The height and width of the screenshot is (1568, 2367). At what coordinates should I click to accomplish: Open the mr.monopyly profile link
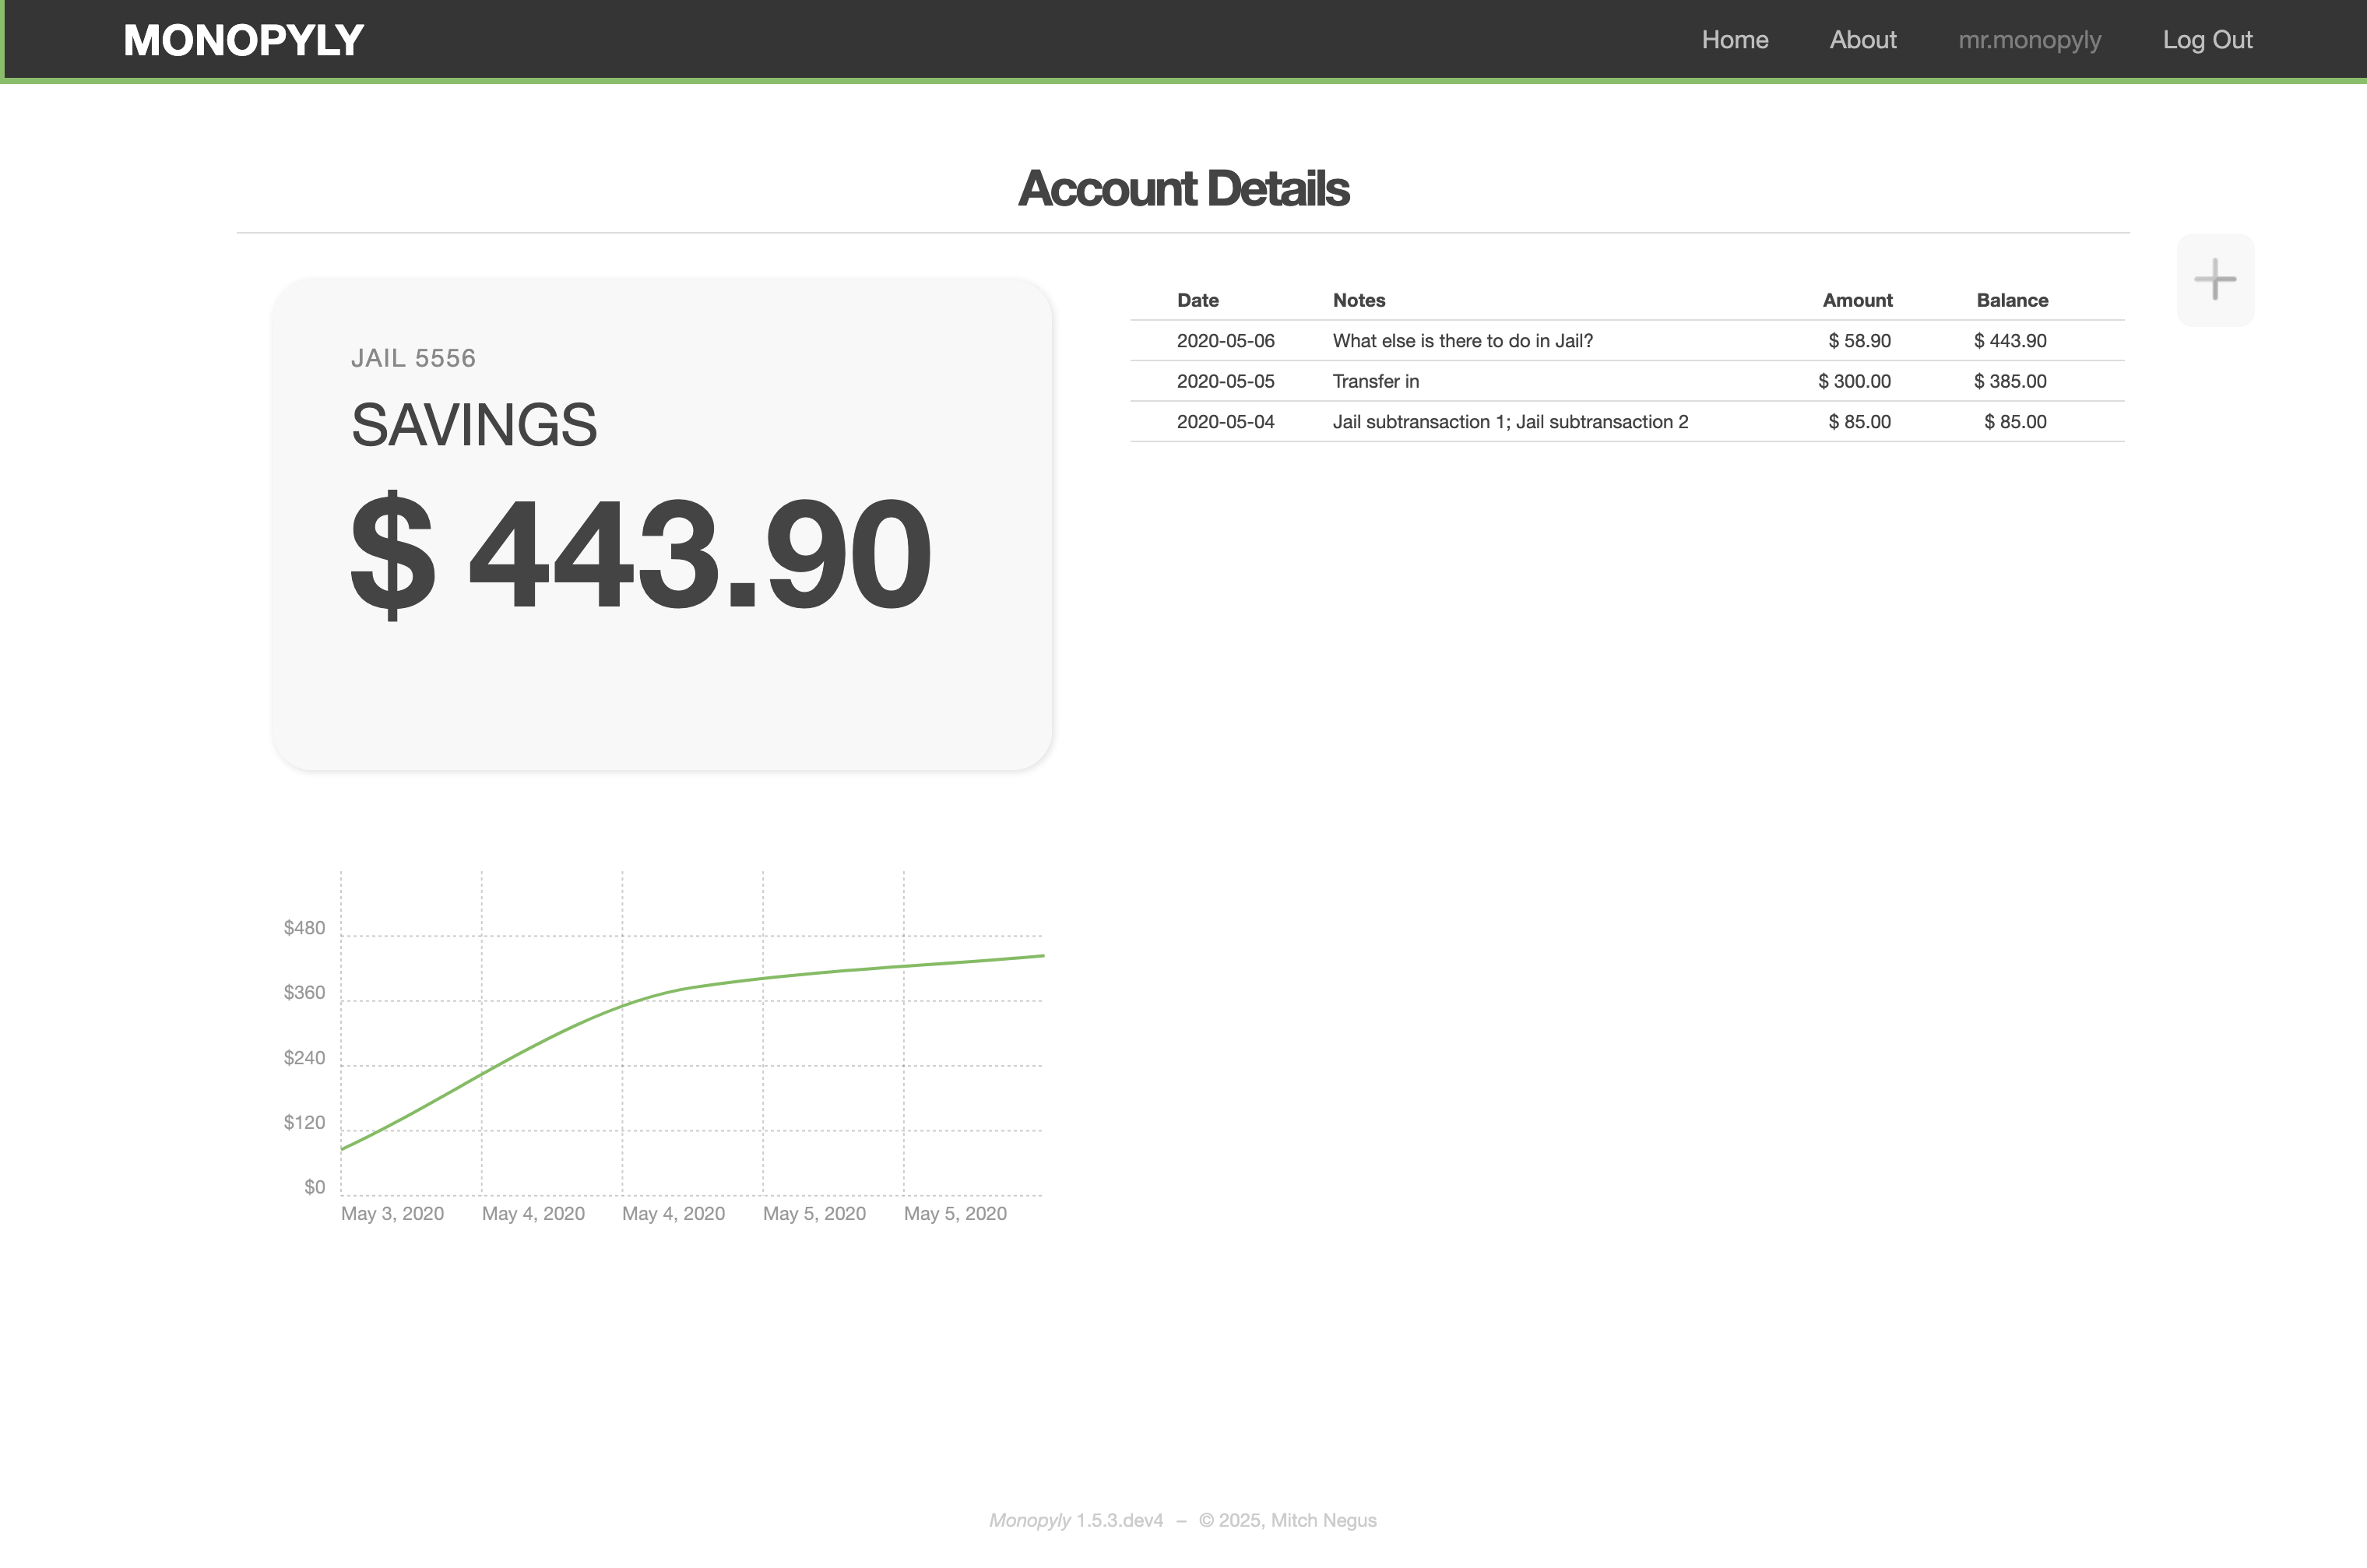pos(2029,40)
